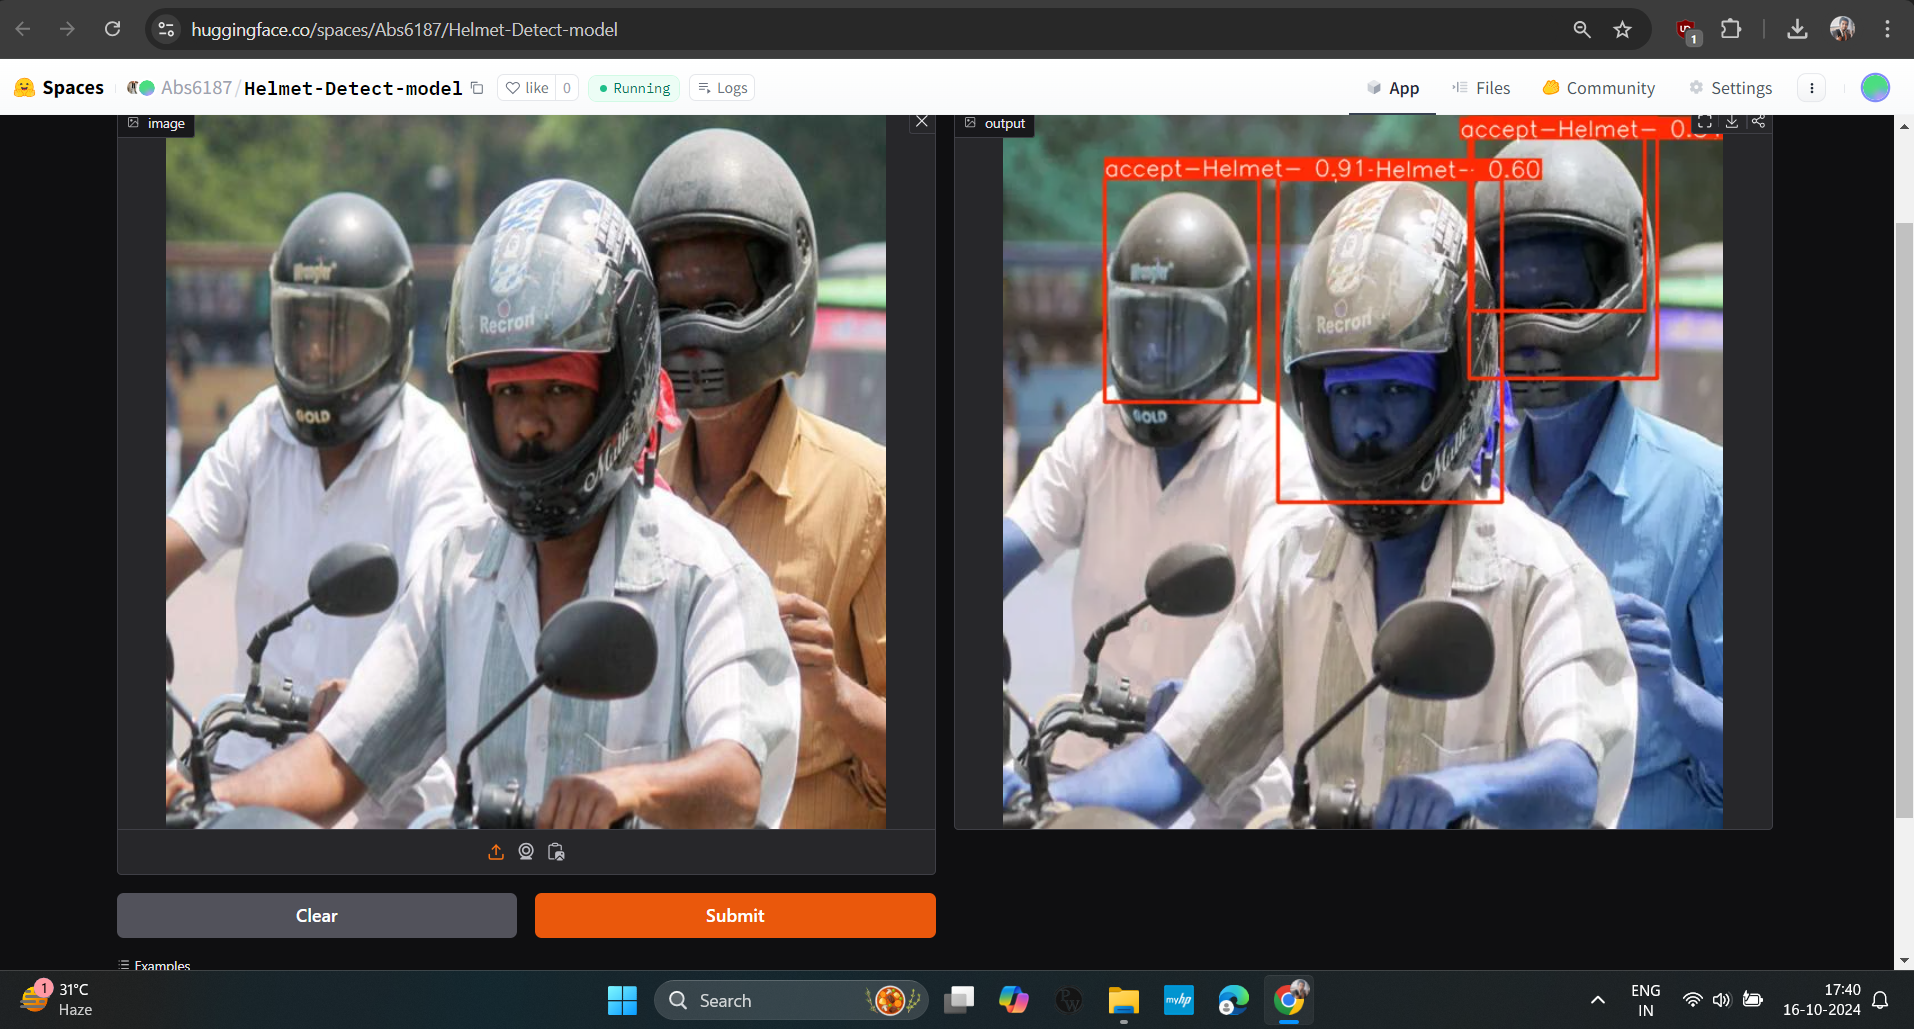Switch to the Files tab
Image resolution: width=1914 pixels, height=1029 pixels.
click(x=1490, y=88)
